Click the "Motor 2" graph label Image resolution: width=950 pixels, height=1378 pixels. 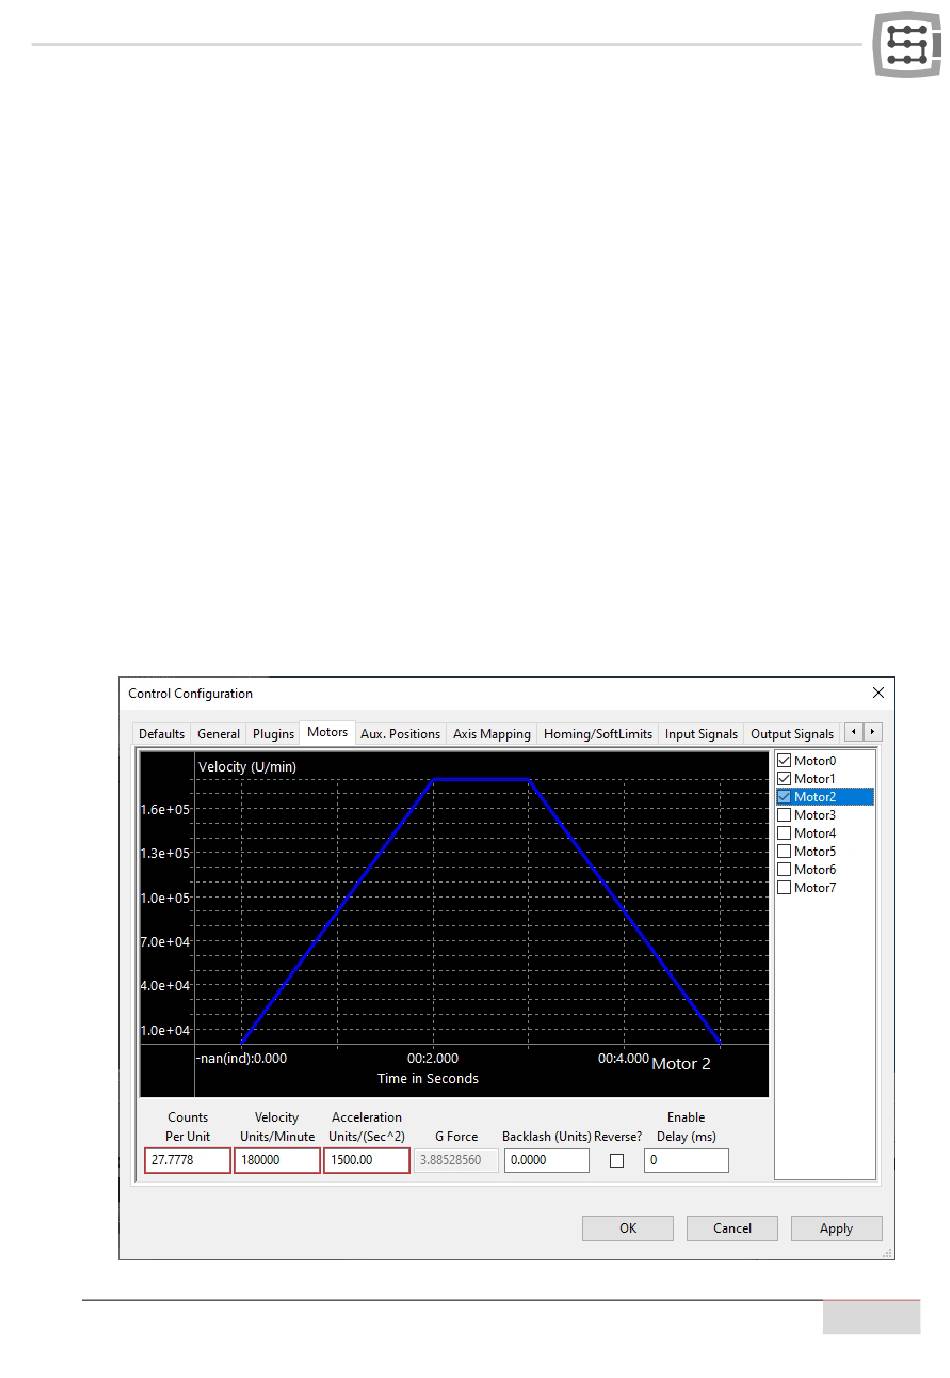(x=681, y=1064)
